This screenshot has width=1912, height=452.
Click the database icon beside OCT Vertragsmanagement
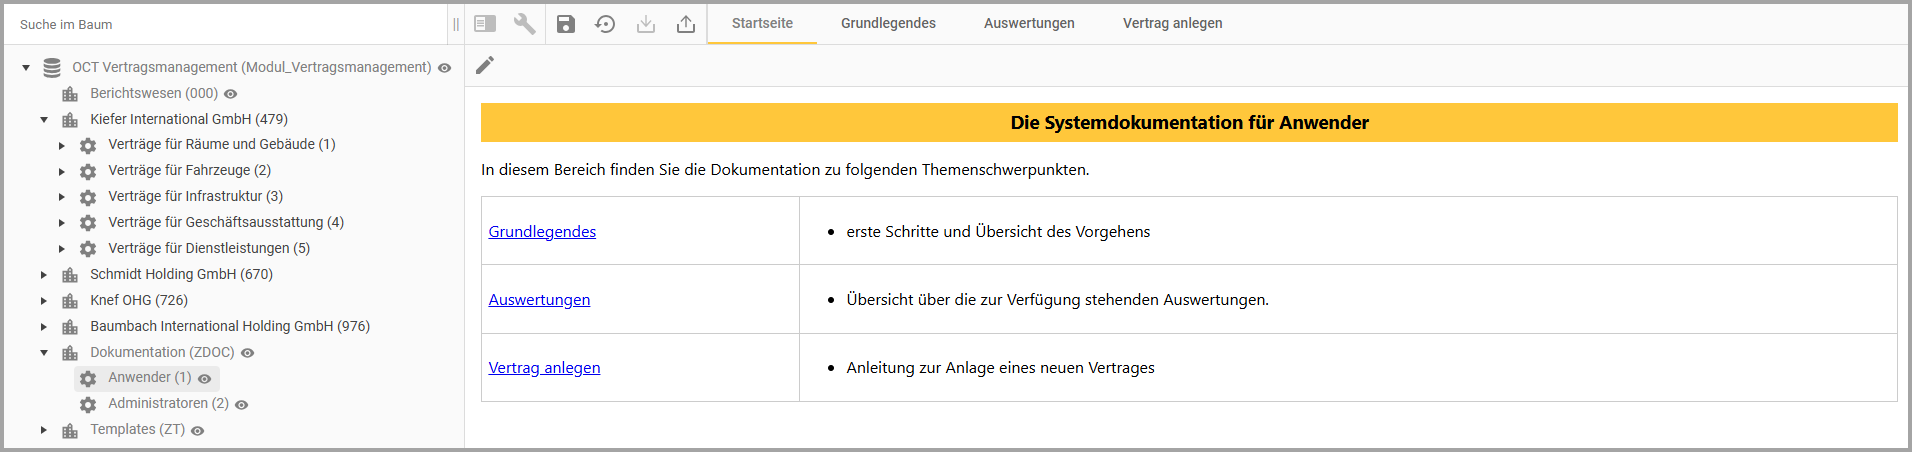pyautogui.click(x=52, y=68)
